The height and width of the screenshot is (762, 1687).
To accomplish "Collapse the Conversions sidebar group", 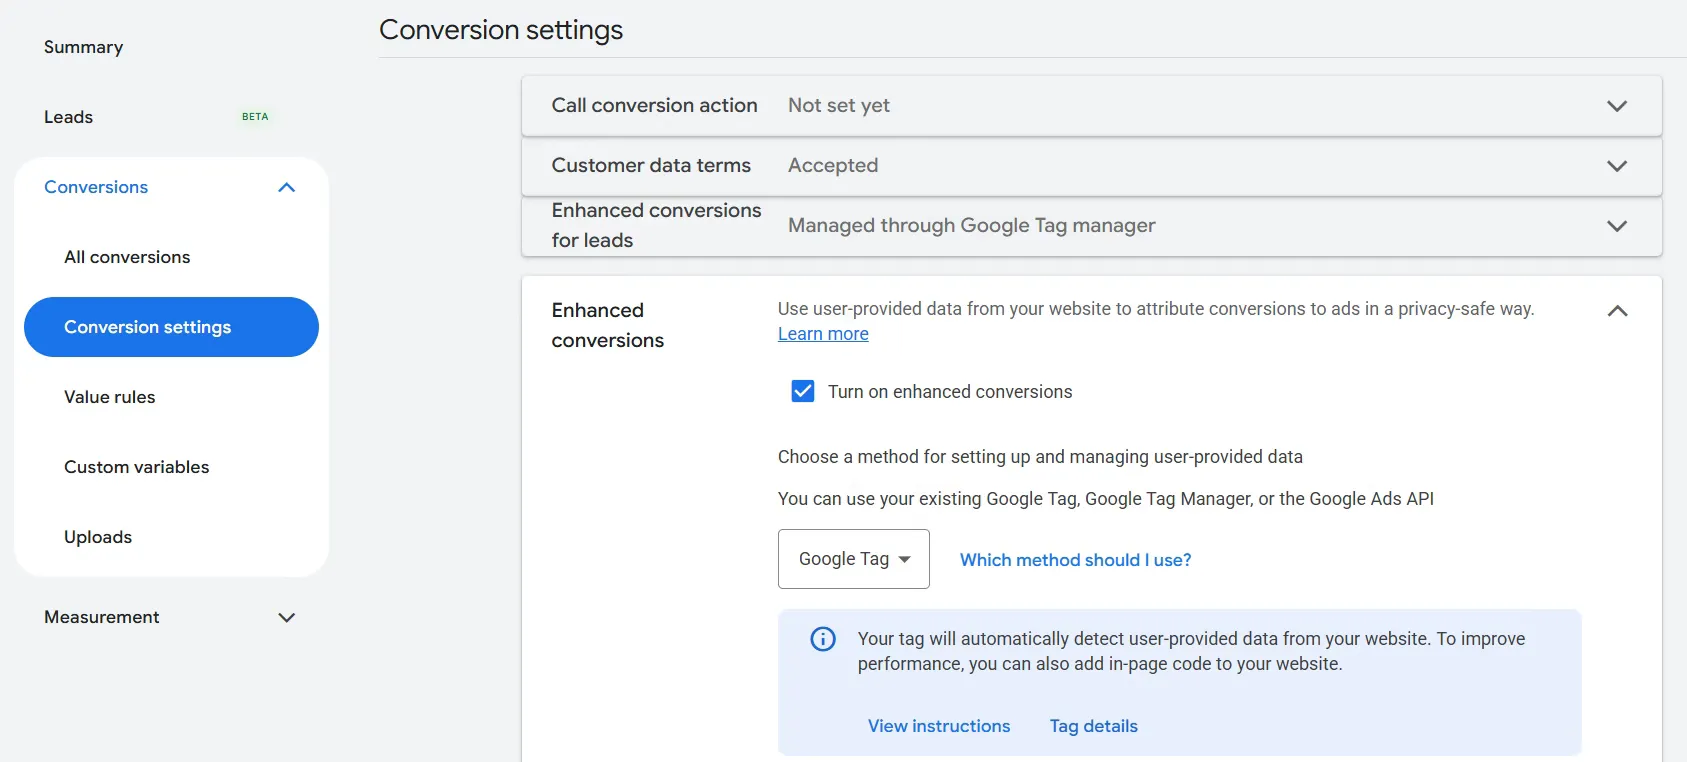I will pos(286,187).
